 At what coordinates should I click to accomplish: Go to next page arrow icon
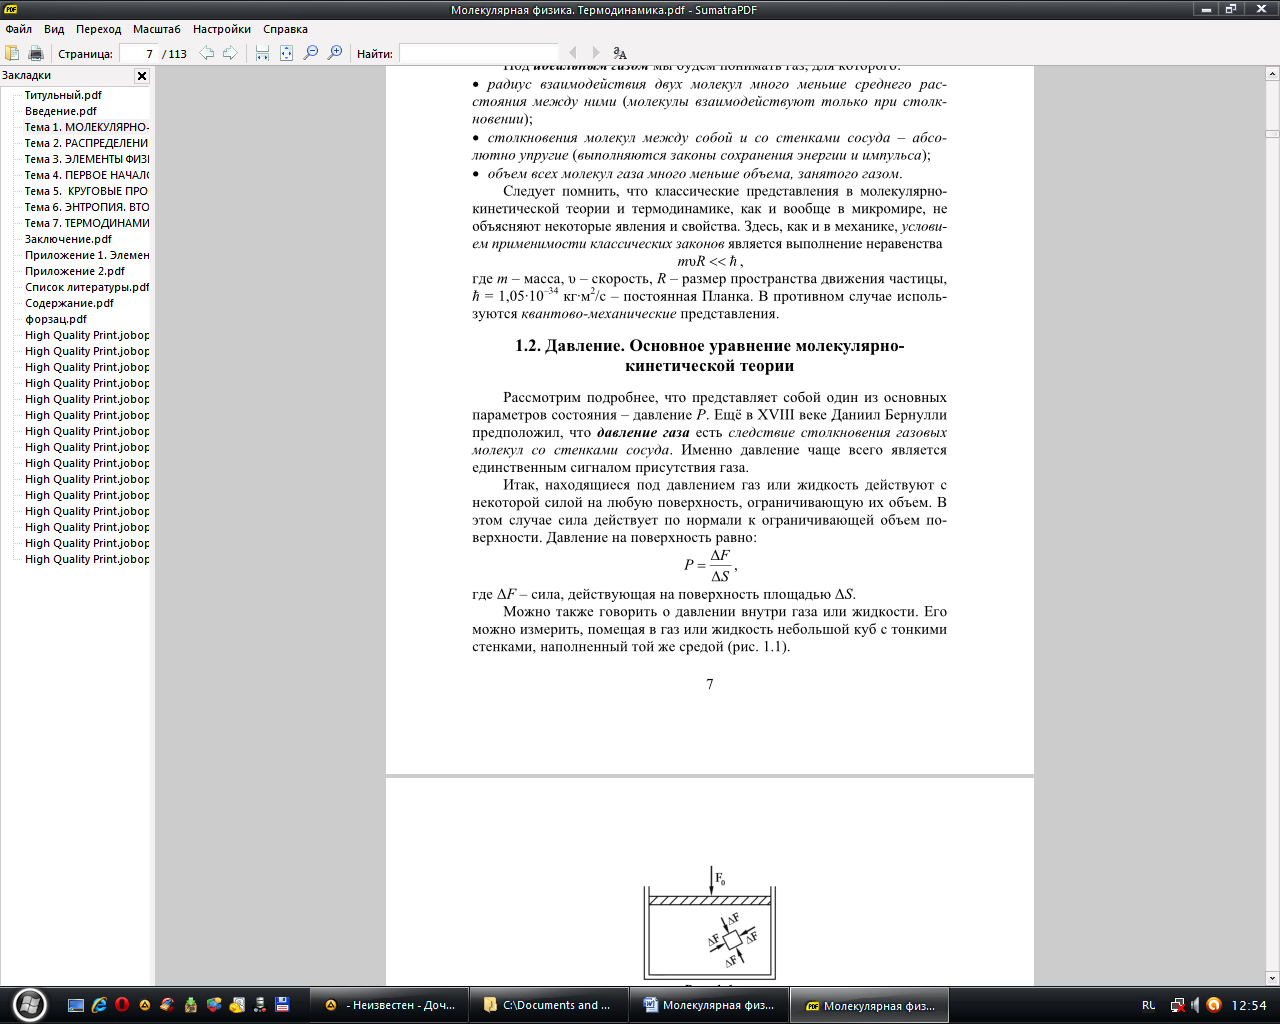point(230,53)
